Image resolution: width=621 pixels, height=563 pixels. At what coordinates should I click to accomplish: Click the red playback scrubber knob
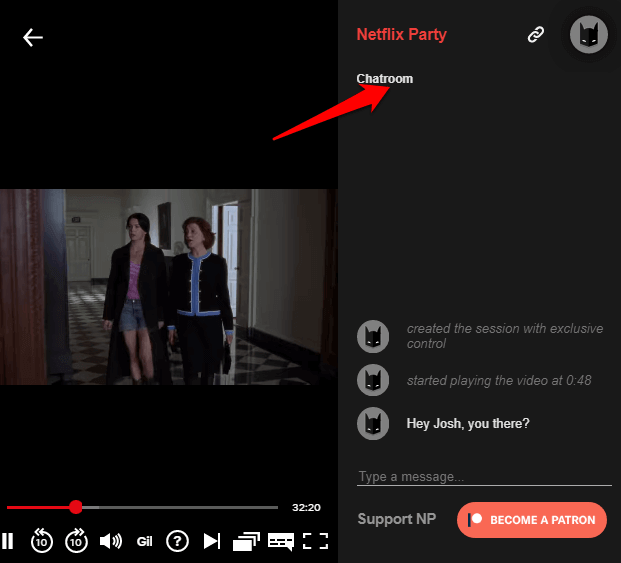[x=75, y=507]
